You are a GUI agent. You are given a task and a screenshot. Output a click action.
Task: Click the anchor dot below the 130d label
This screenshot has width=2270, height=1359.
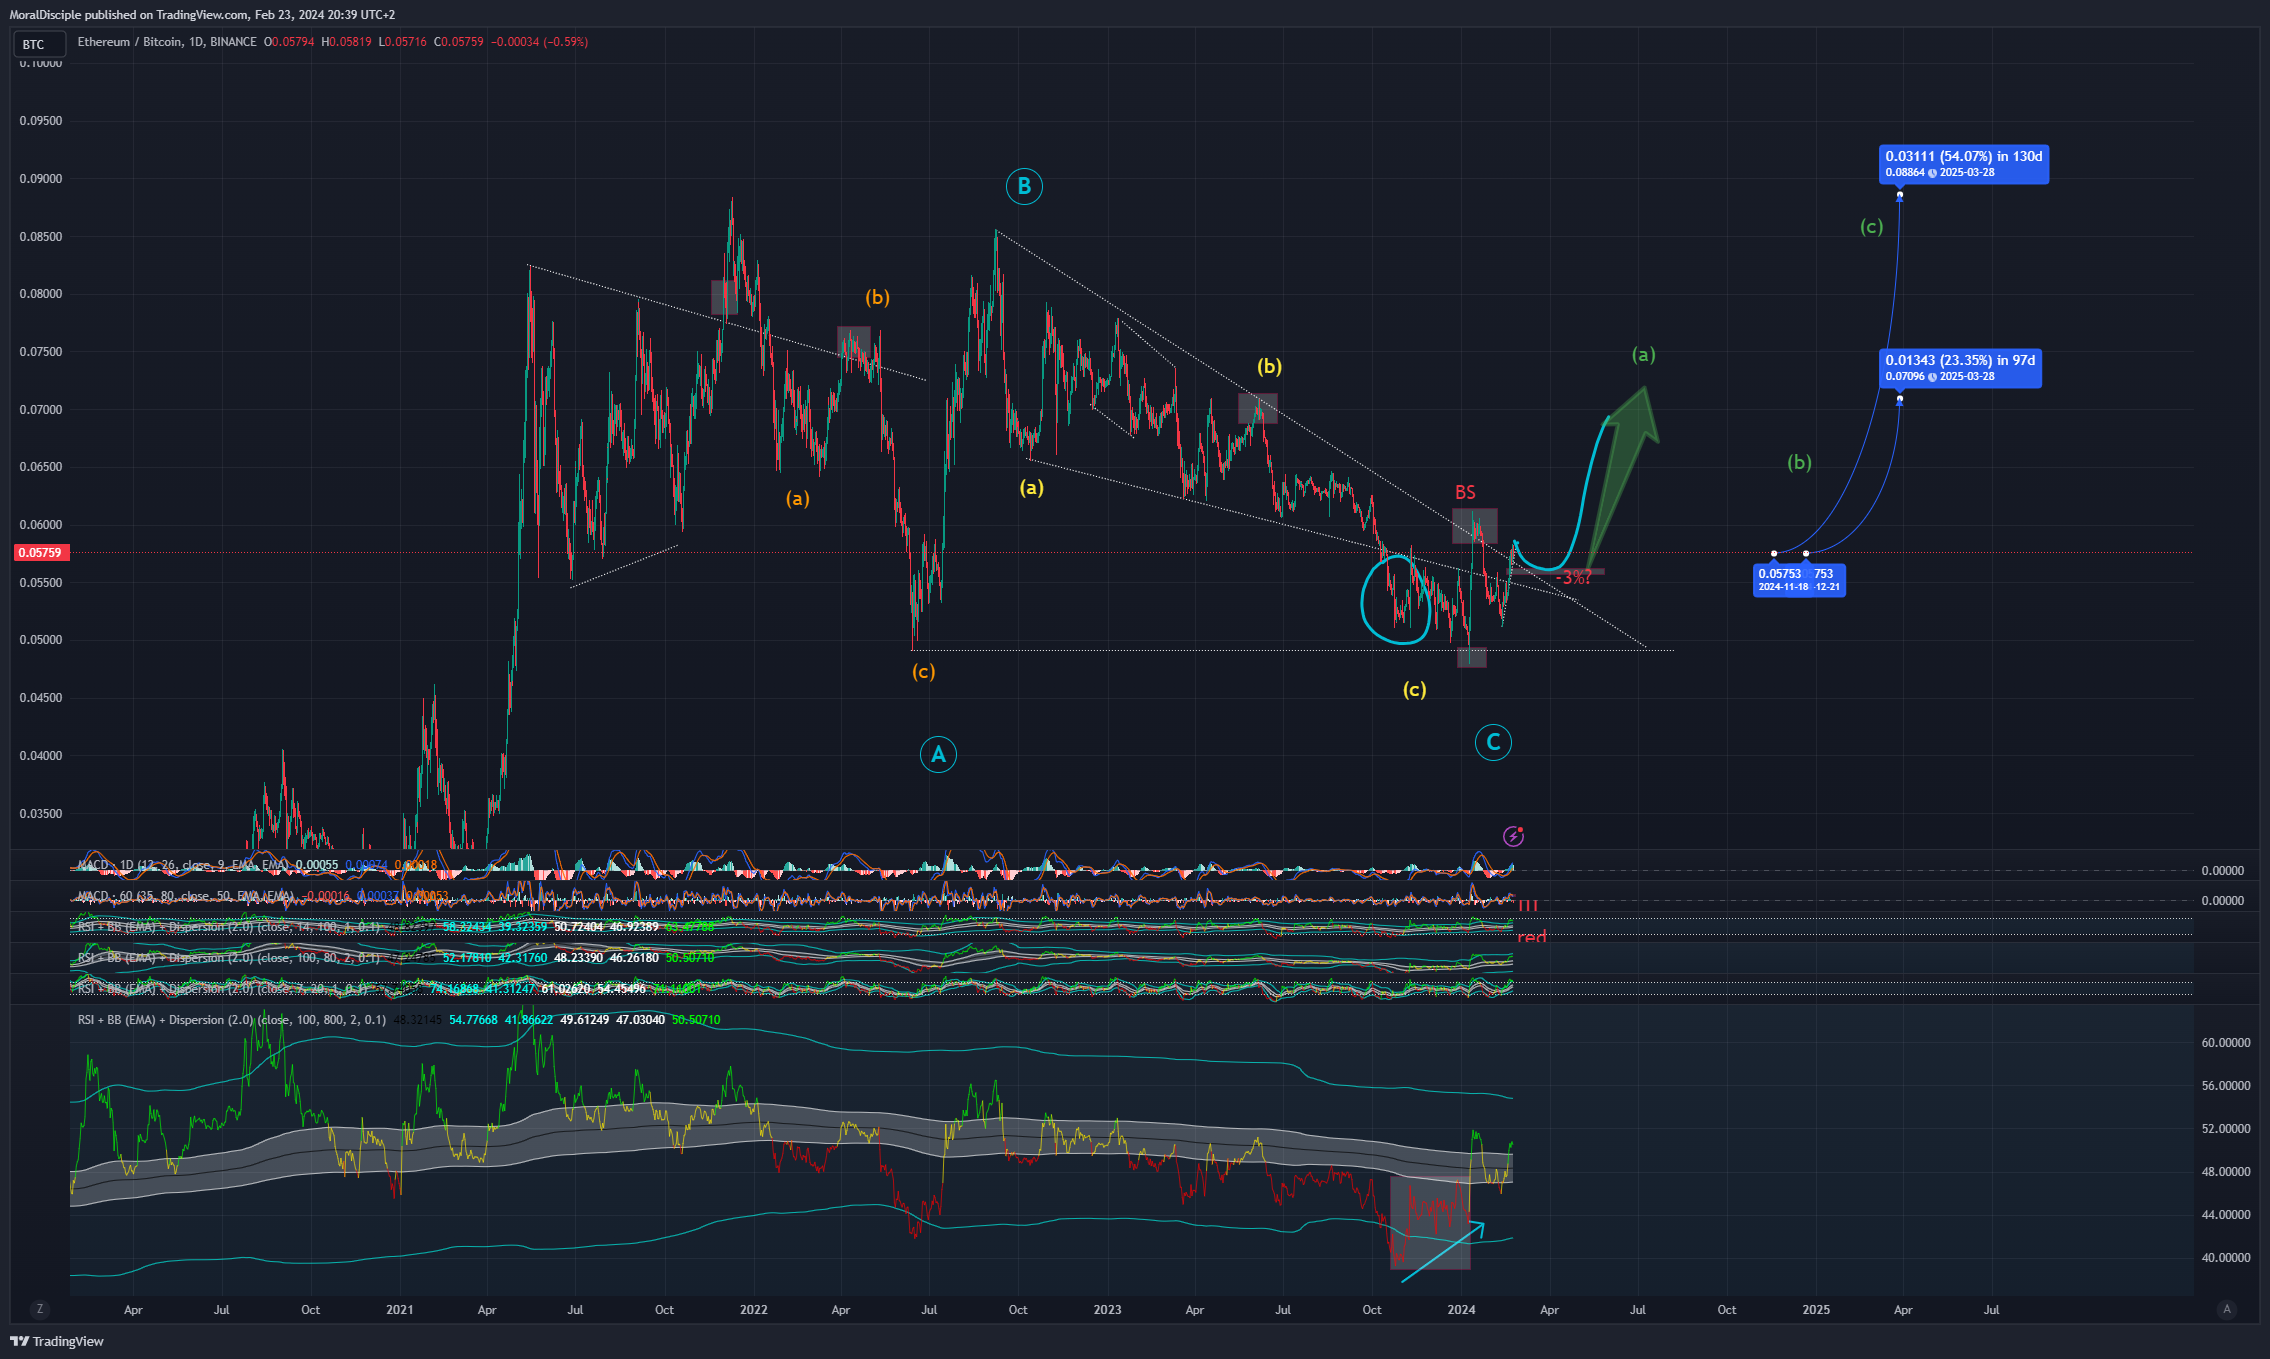1900,195
